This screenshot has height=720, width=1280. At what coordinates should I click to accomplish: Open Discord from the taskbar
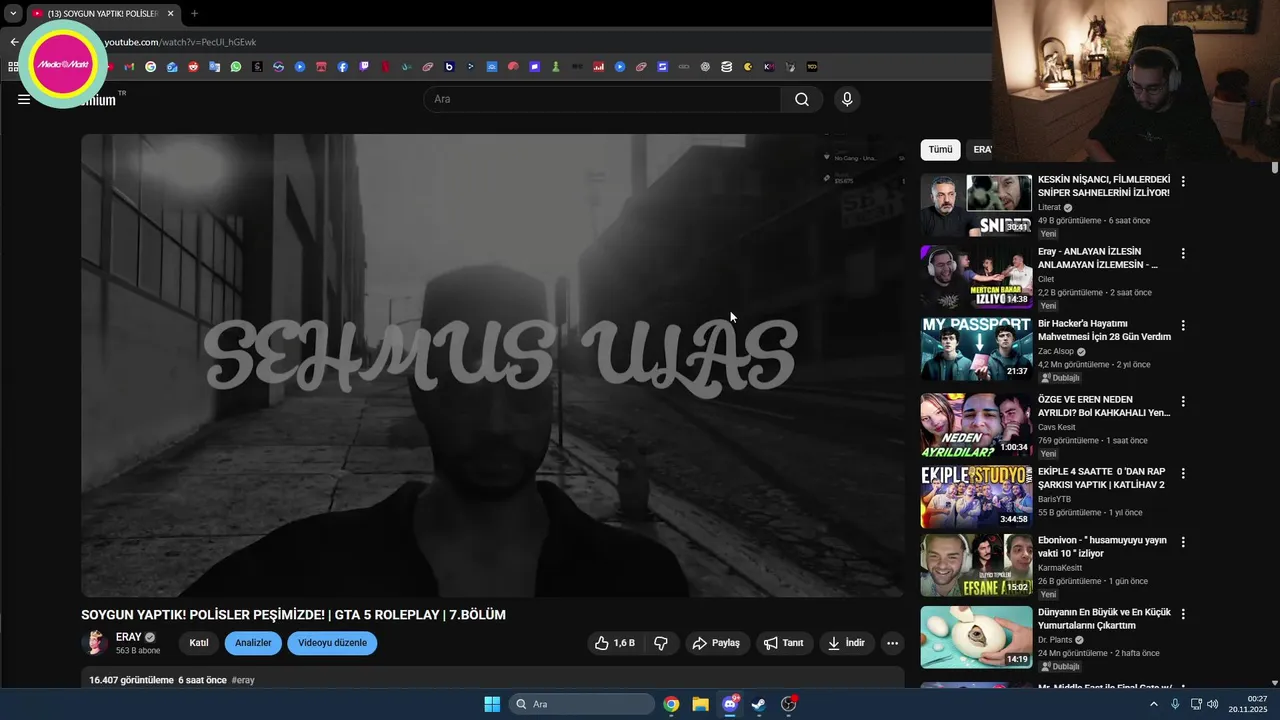730,704
